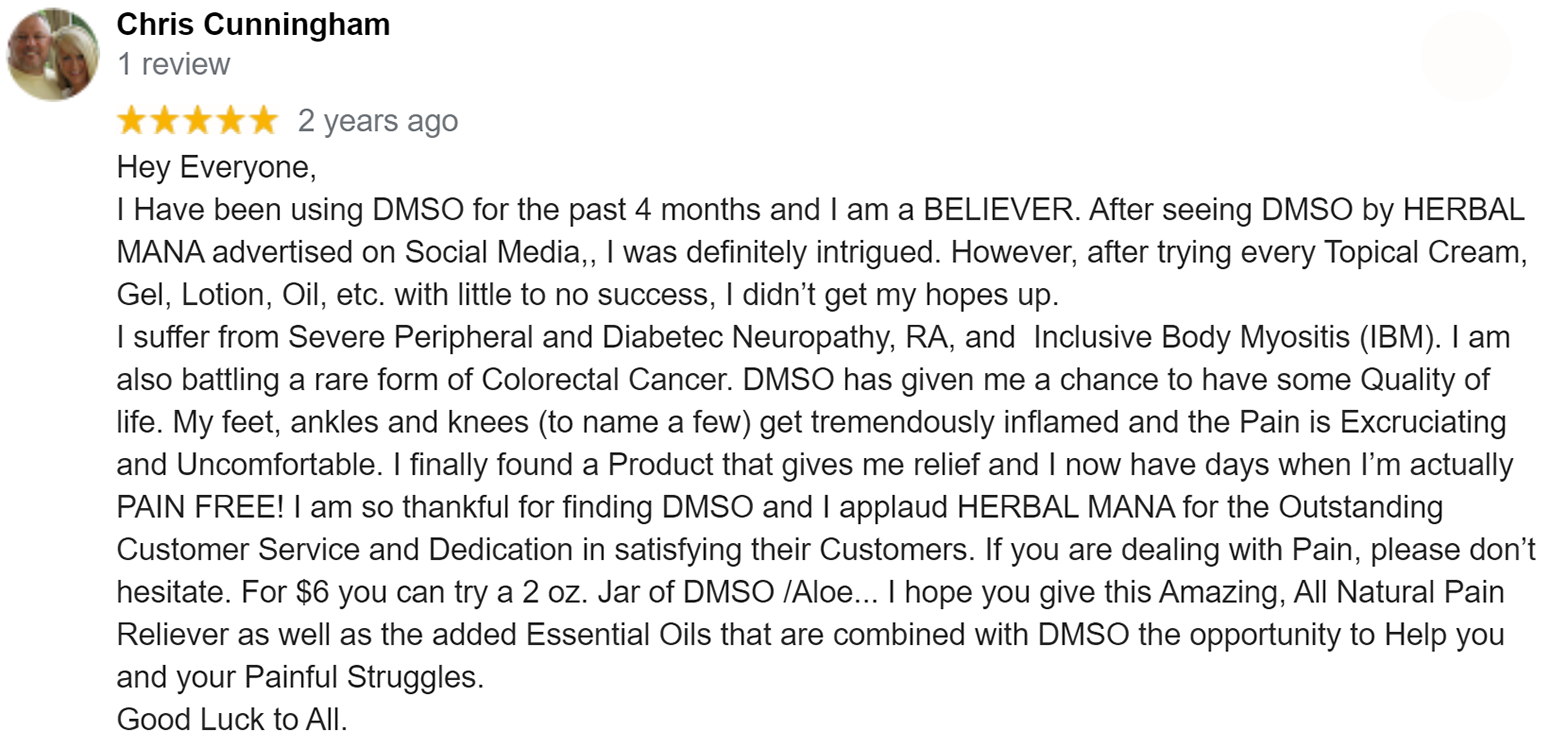Click the second gold rating star
The height and width of the screenshot is (748, 1550).
[x=165, y=121]
